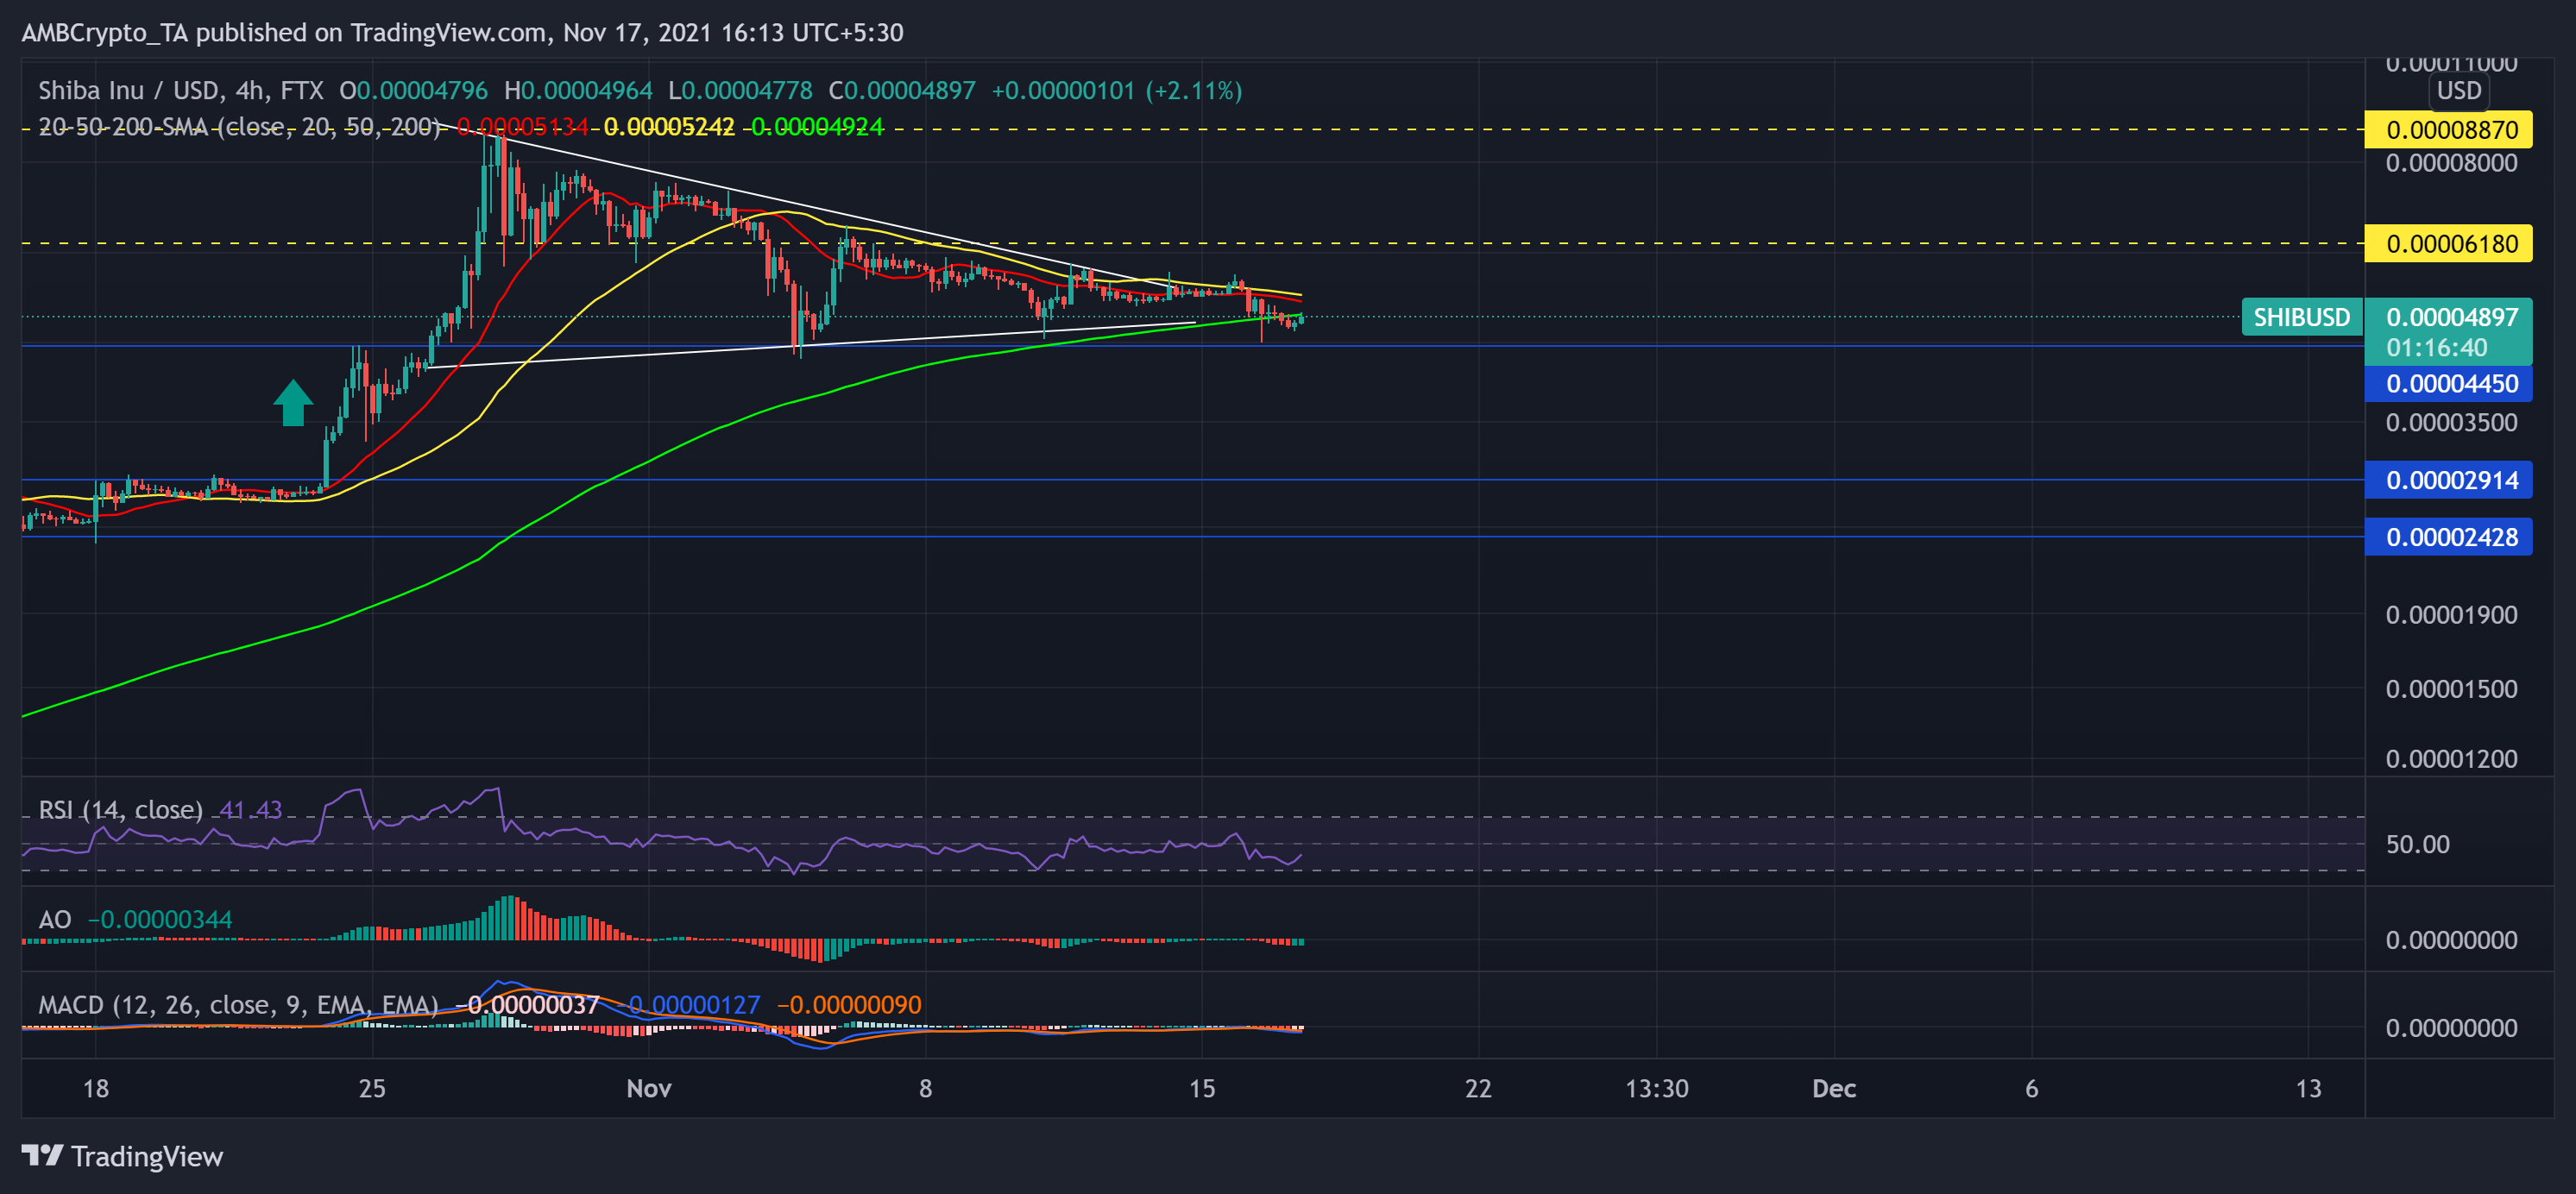Click the high price H0.00004964 value
Image resolution: width=2576 pixels, height=1194 pixels.
pyautogui.click(x=578, y=90)
